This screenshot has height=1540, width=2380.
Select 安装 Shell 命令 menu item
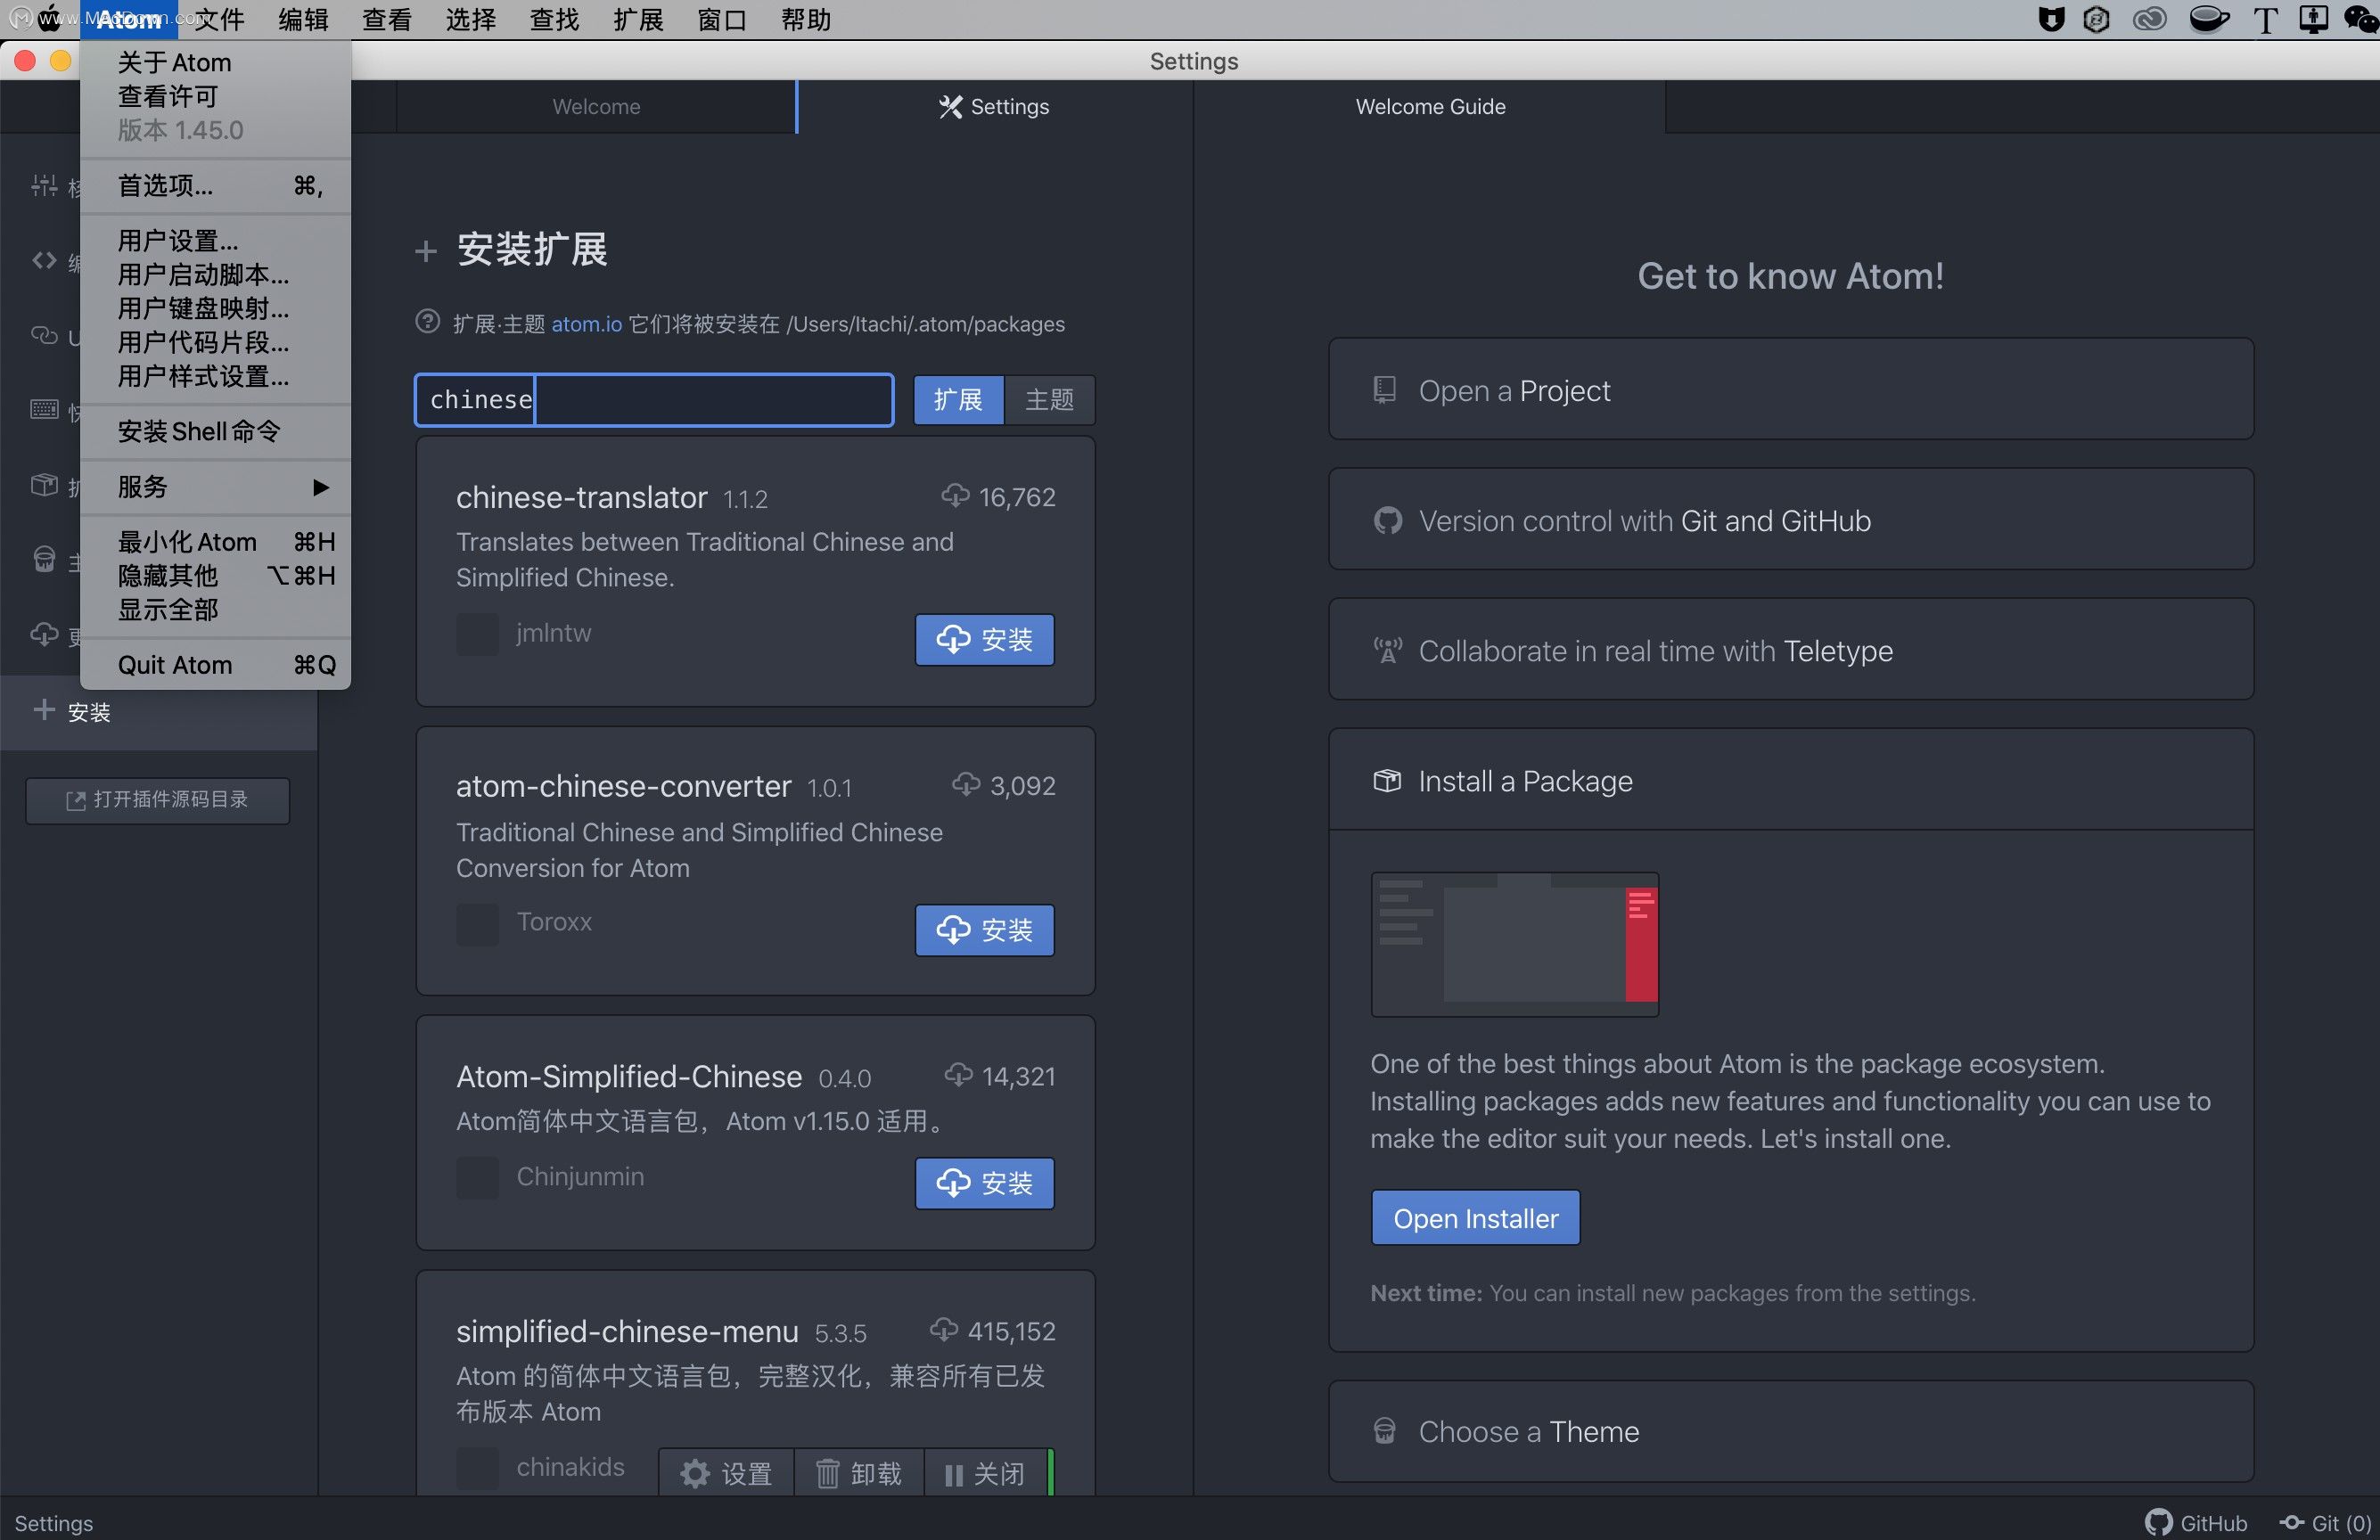pos(215,431)
